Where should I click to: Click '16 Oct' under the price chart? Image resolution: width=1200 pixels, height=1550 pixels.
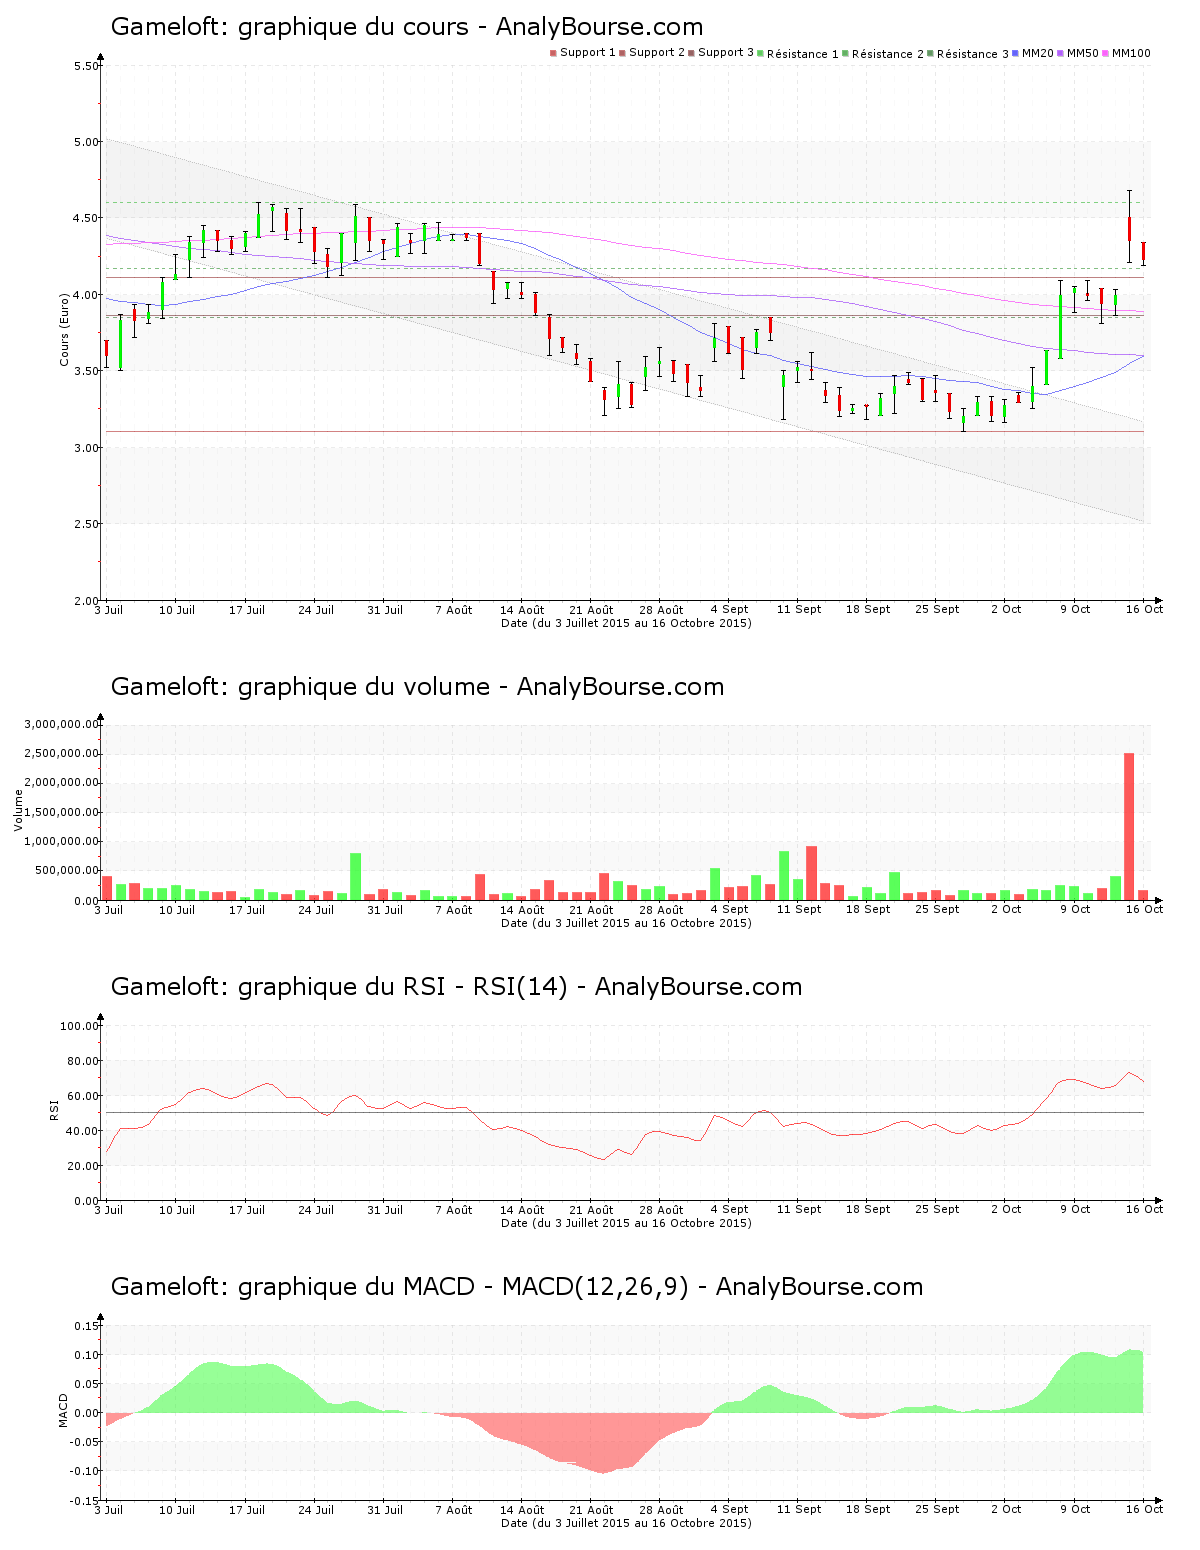point(1145,610)
